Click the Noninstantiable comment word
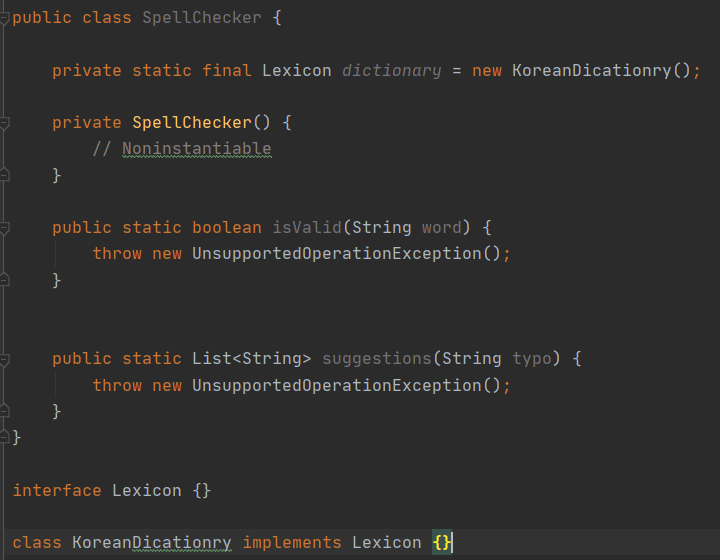Image resolution: width=720 pixels, height=560 pixels. coord(197,149)
